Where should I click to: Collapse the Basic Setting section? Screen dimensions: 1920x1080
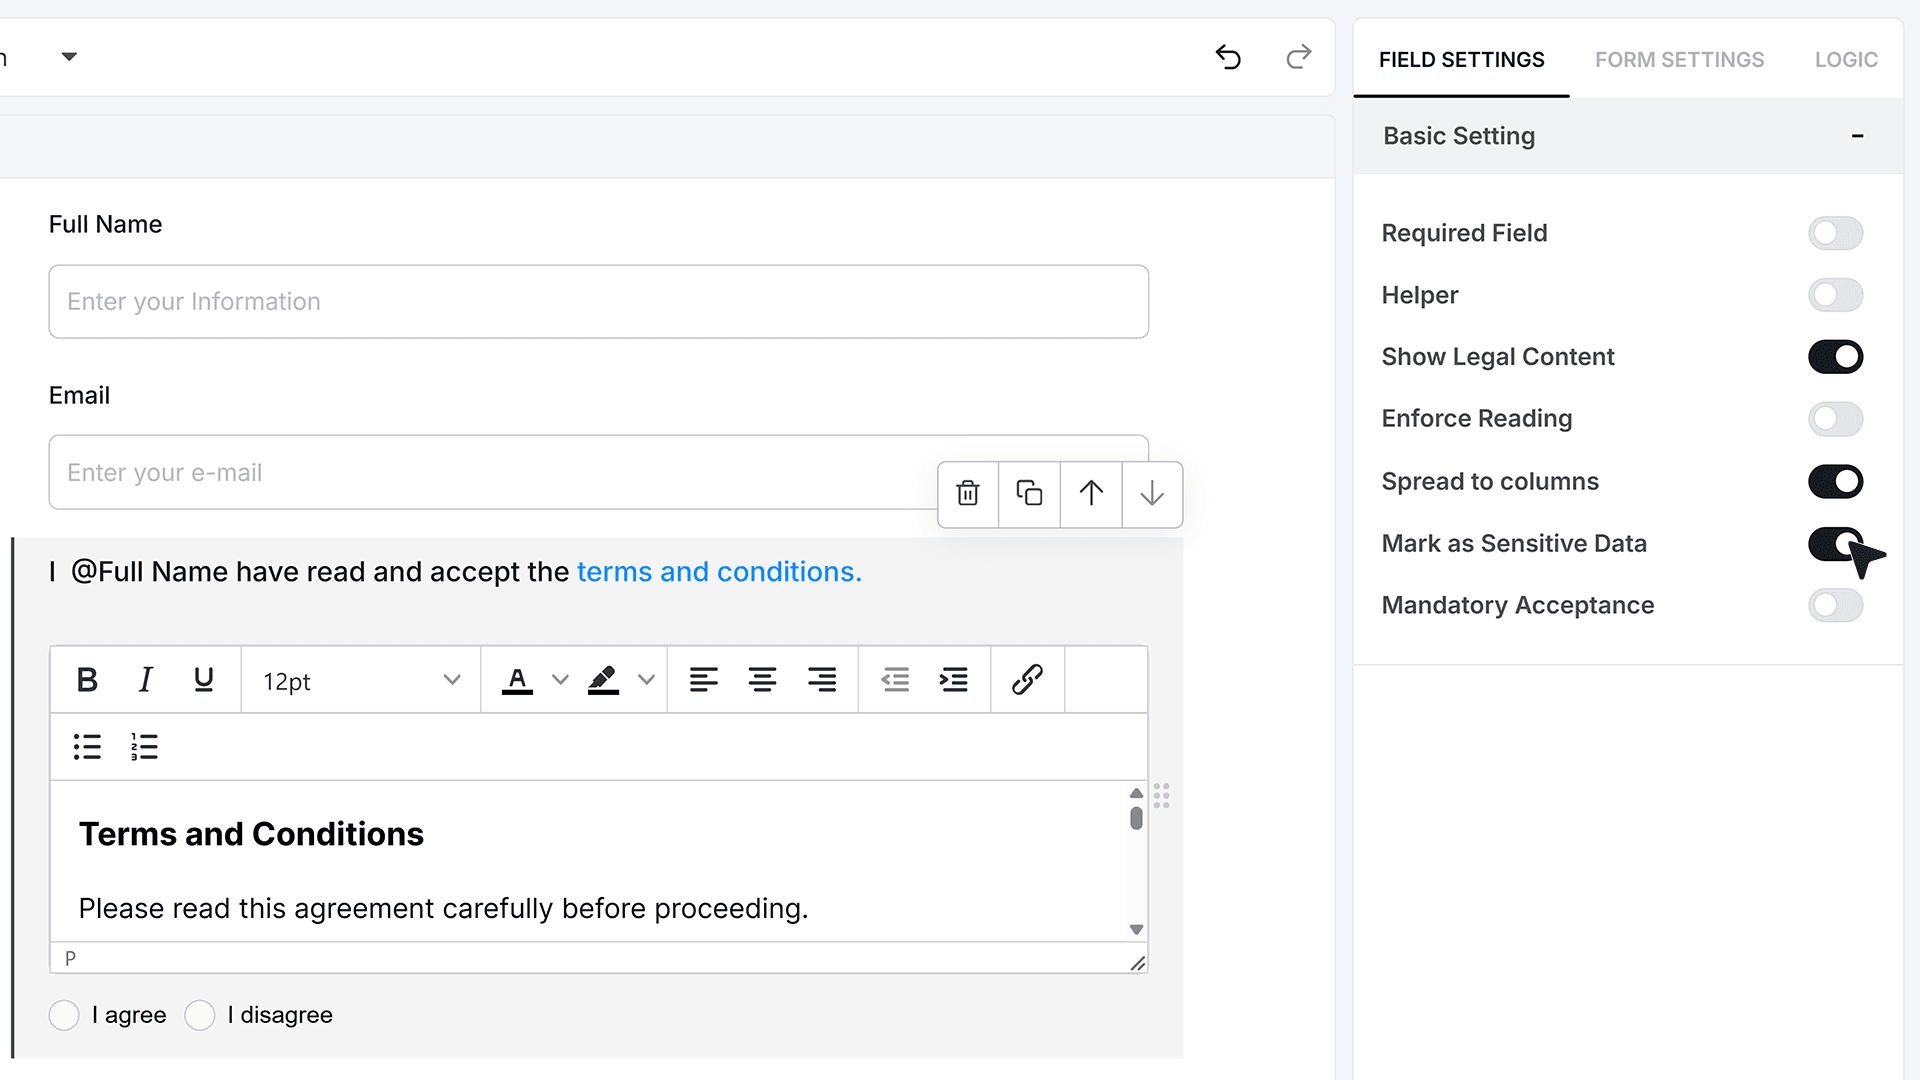1857,136
